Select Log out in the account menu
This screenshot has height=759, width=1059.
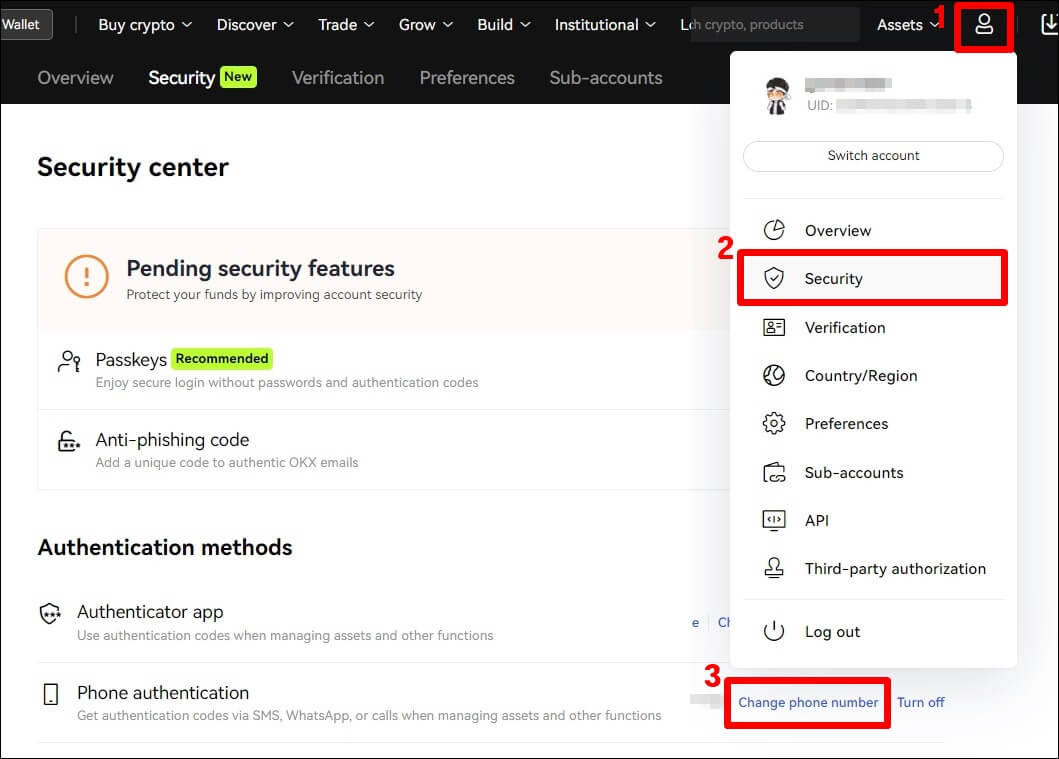(x=873, y=631)
